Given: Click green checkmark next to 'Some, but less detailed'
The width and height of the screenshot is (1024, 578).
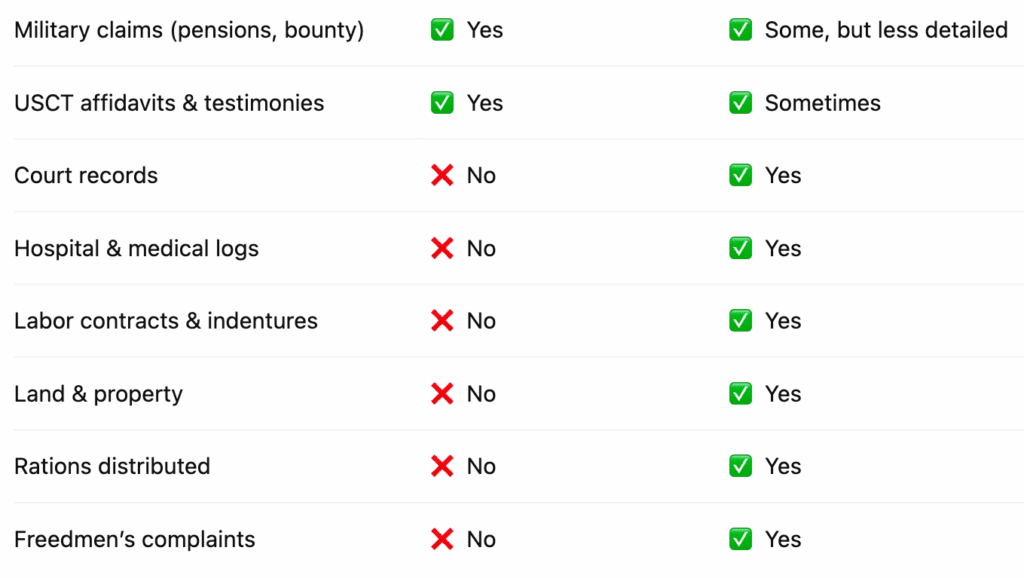Looking at the screenshot, I should [740, 30].
